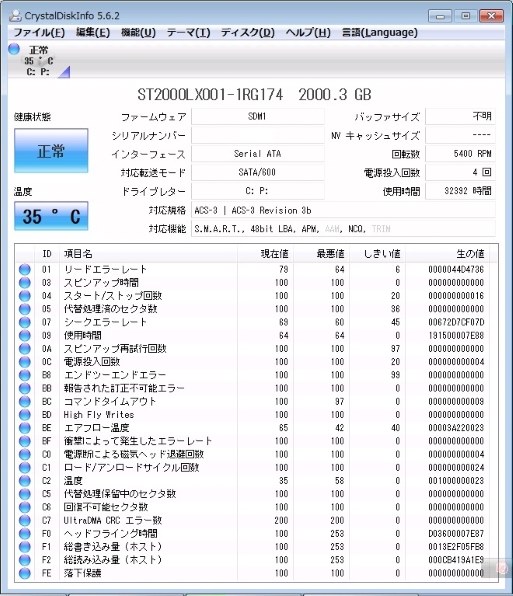Click status orb for スピンアップ再試行回数 row
Viewport: 513px width, 596px height.
25,349
